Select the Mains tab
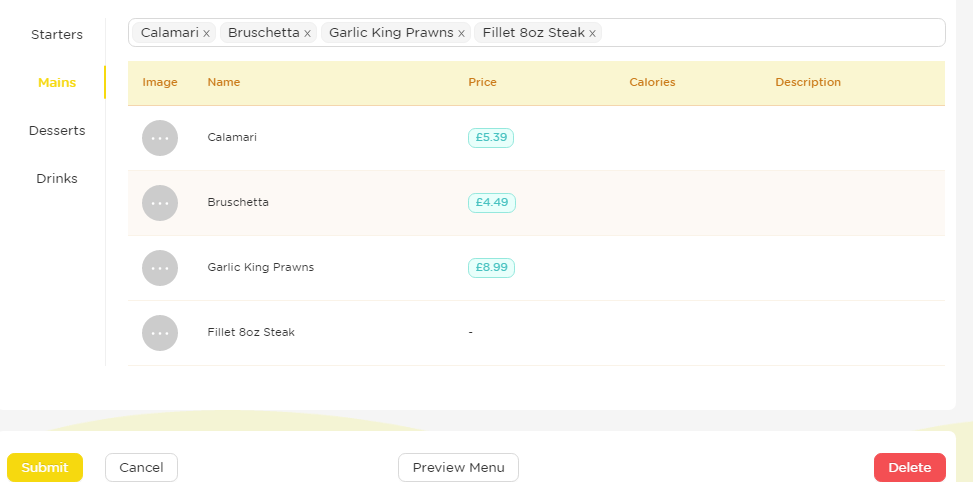 pyautogui.click(x=57, y=83)
